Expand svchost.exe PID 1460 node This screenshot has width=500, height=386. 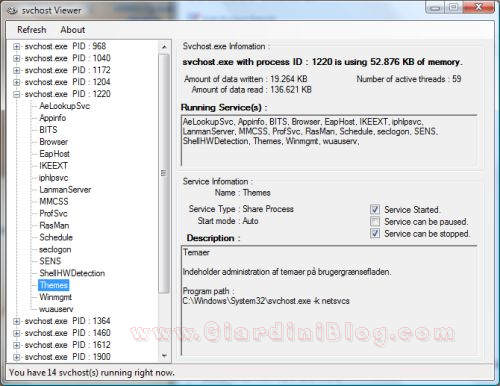tap(16, 333)
